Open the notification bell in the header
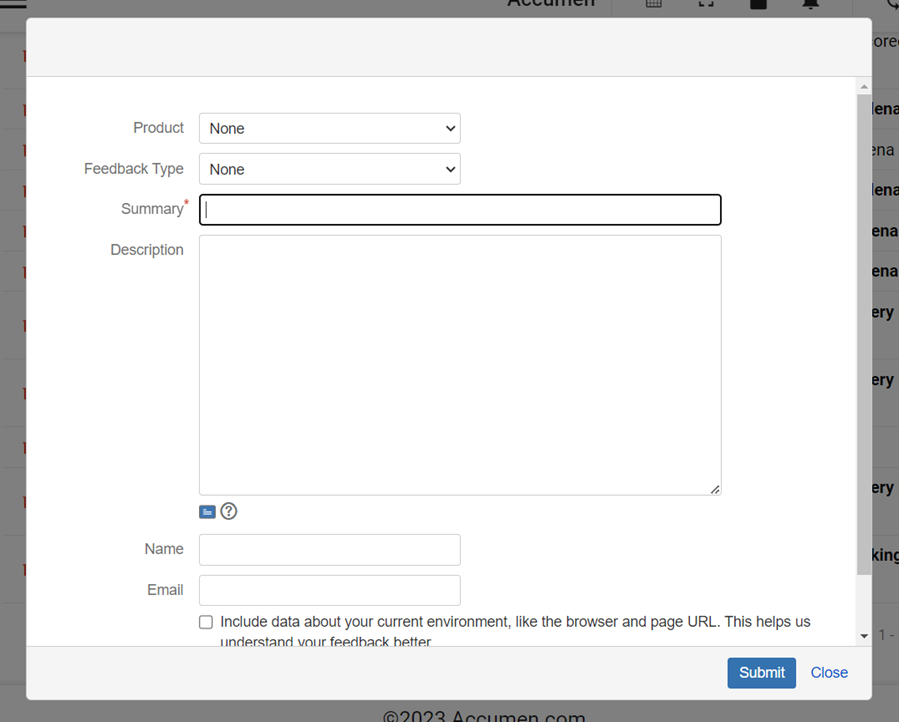The image size is (899, 722). [810, 5]
